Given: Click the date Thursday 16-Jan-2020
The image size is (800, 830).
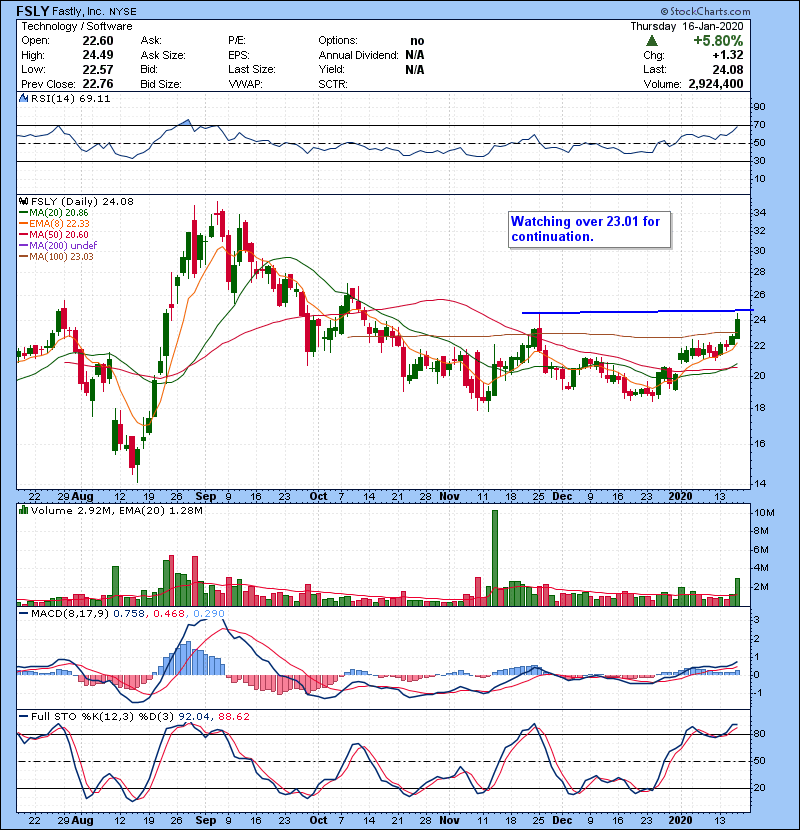Looking at the screenshot, I should pyautogui.click(x=687, y=26).
